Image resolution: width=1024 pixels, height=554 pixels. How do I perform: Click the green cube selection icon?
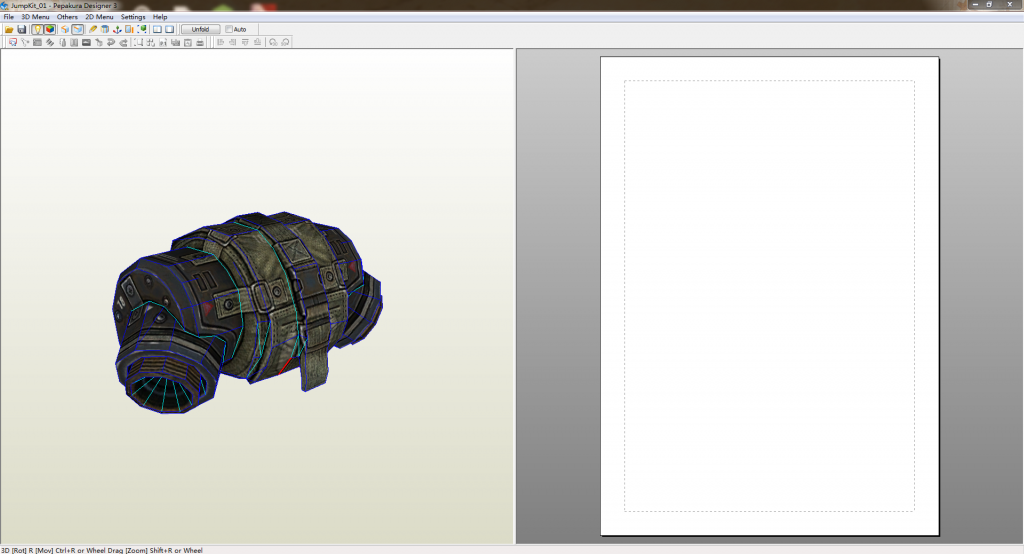[x=142, y=29]
